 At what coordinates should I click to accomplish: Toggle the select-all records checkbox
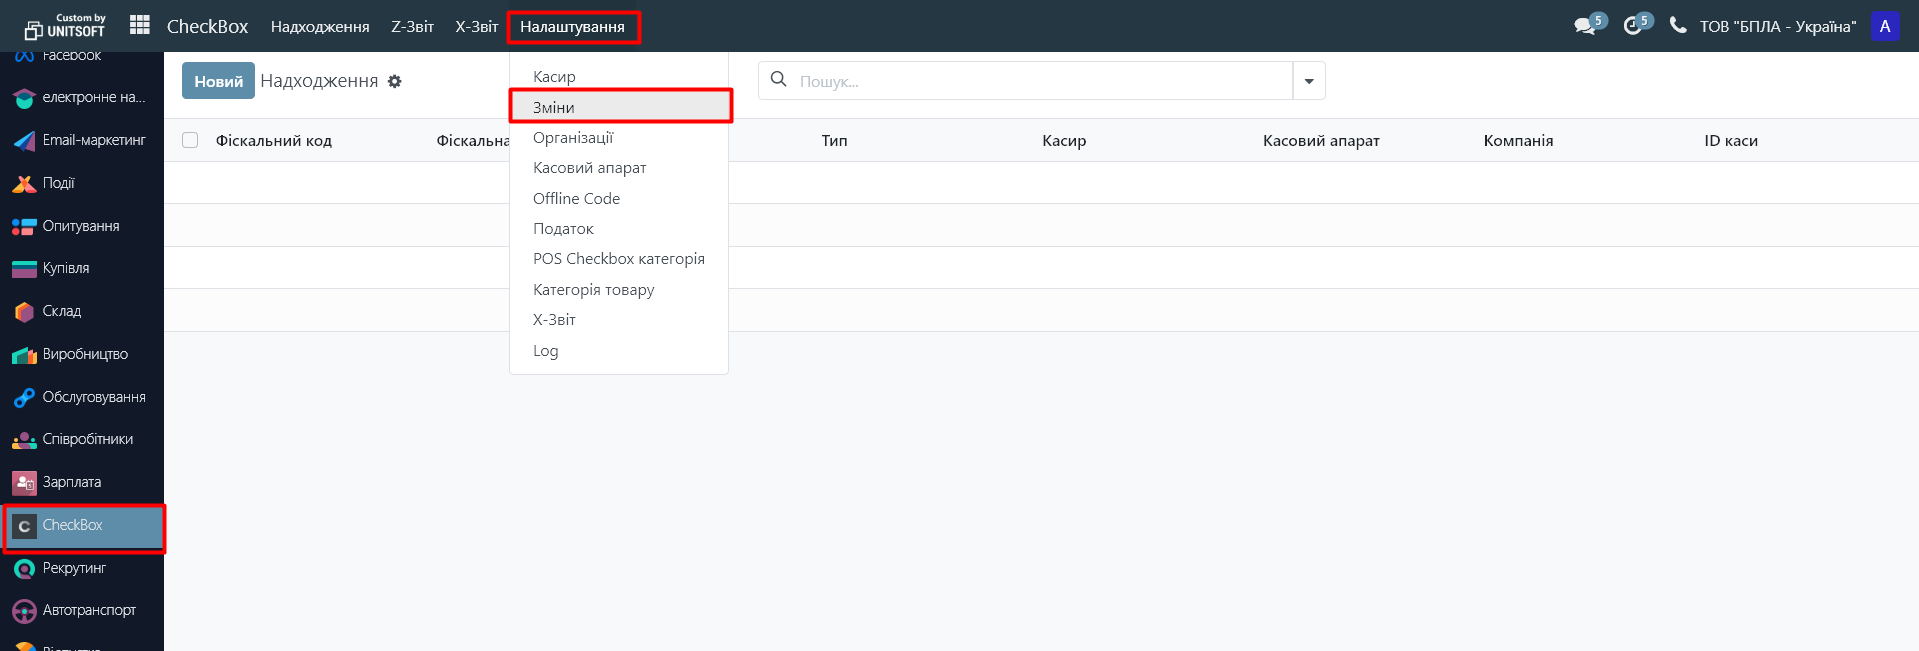(x=190, y=141)
